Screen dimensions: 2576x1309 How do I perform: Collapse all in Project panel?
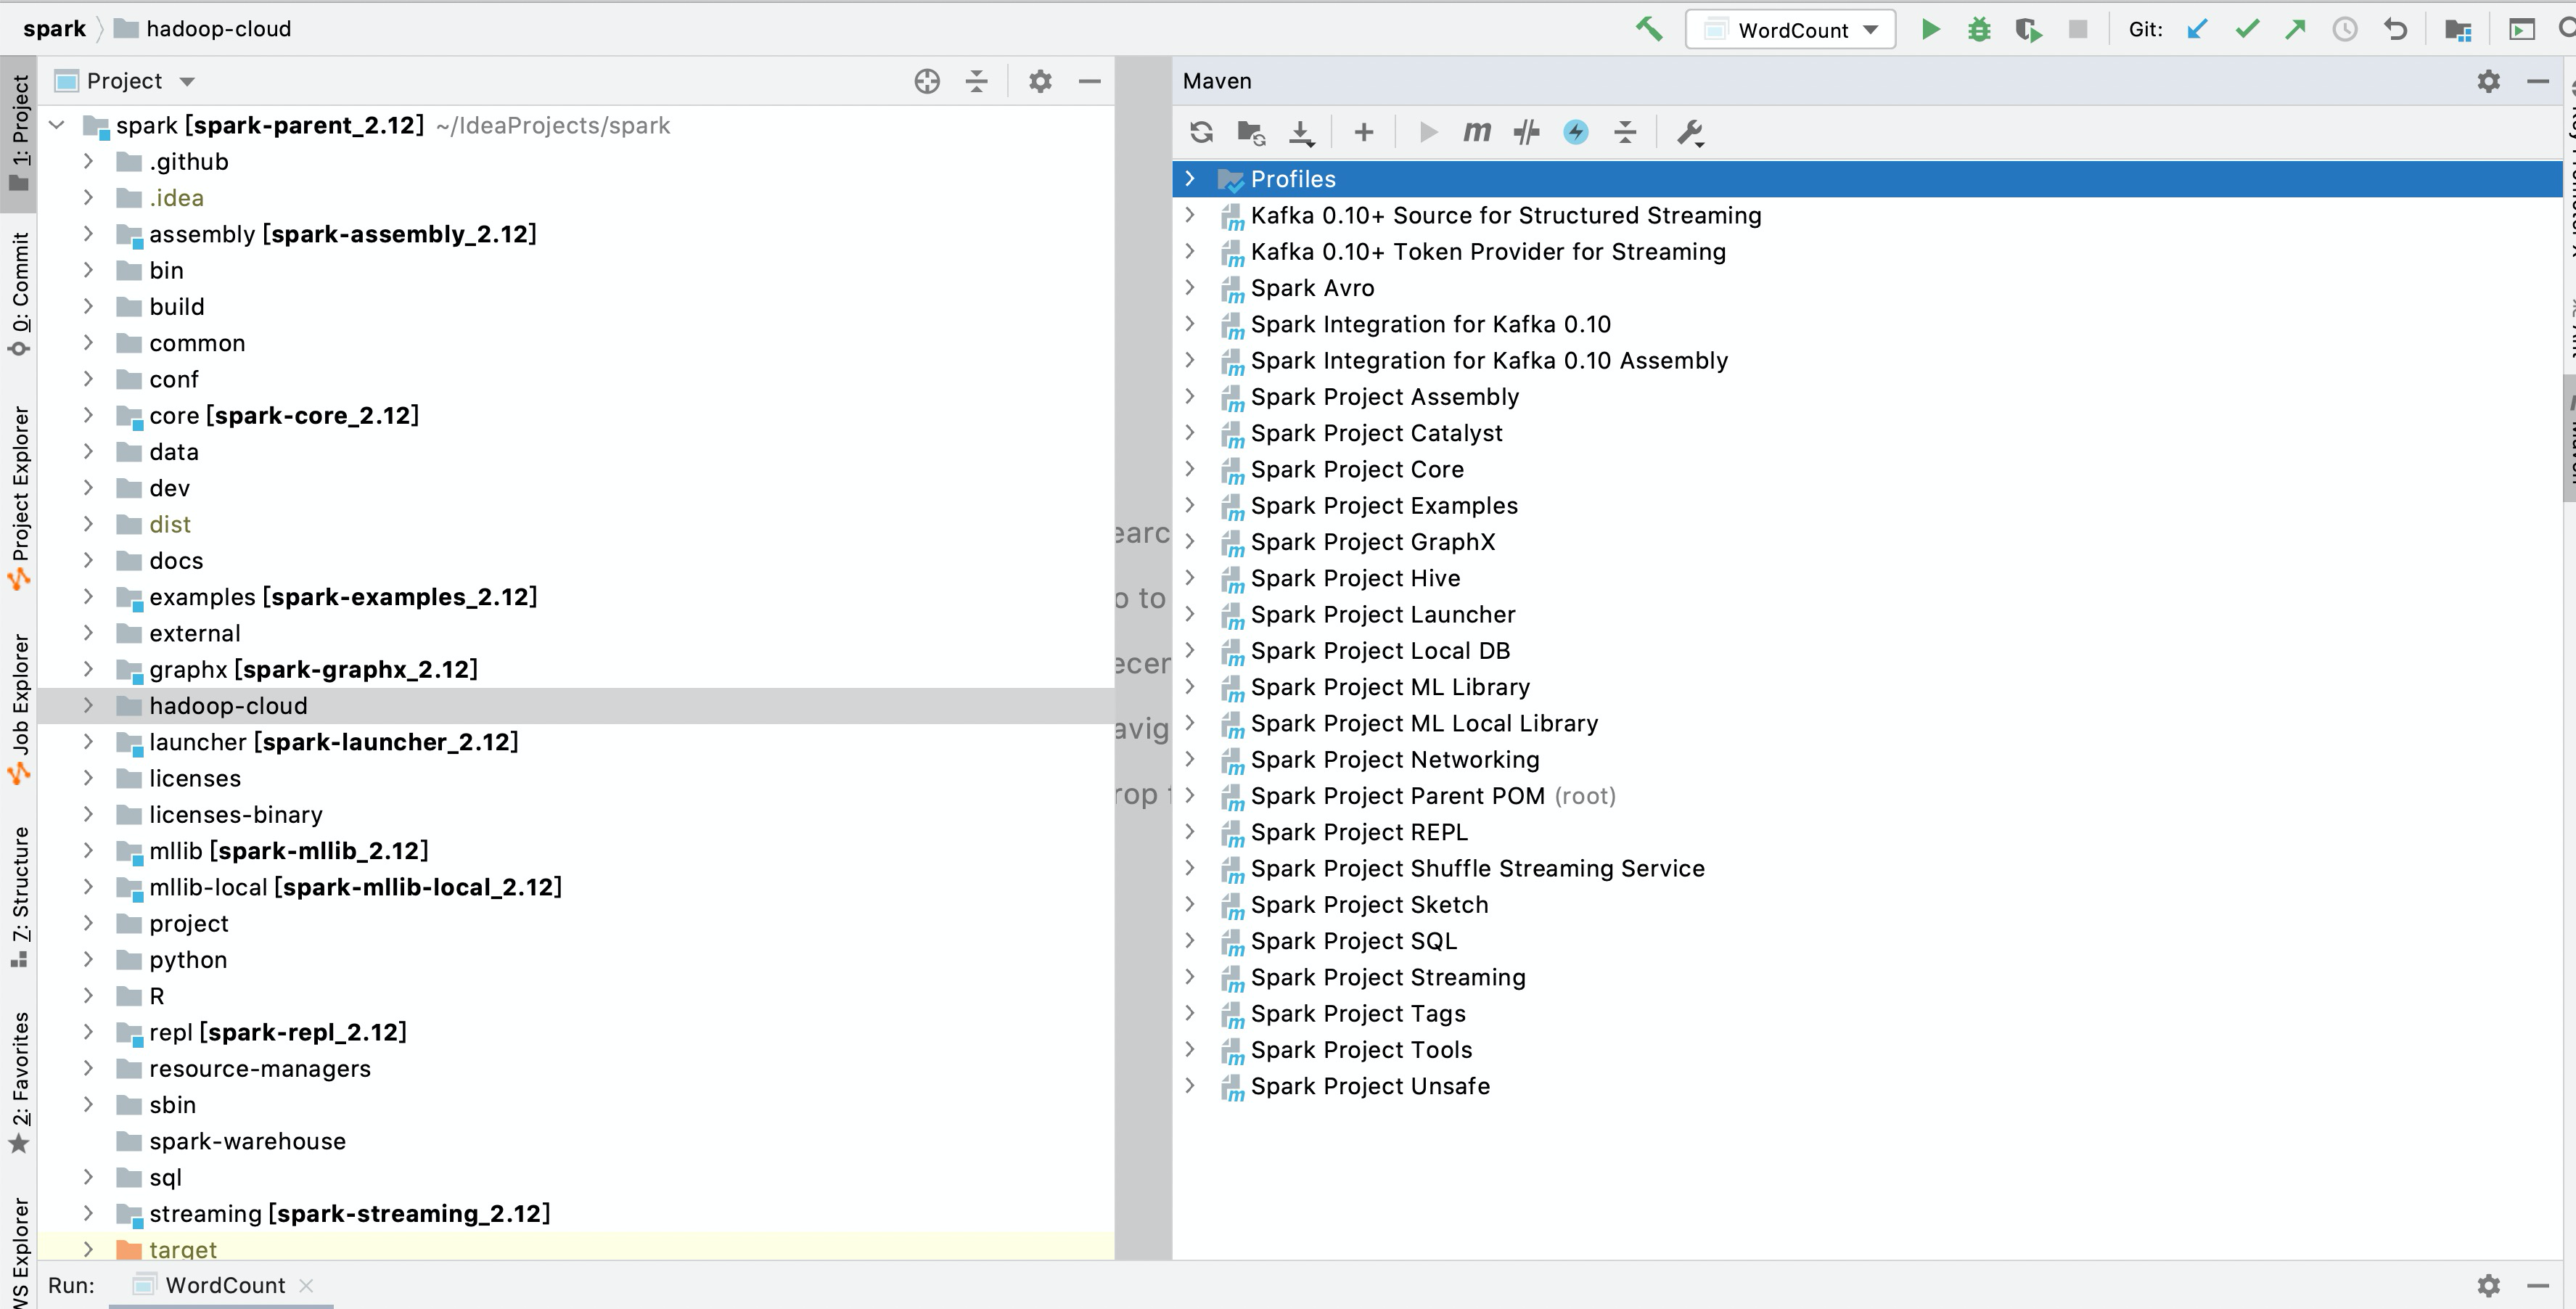pos(977,81)
